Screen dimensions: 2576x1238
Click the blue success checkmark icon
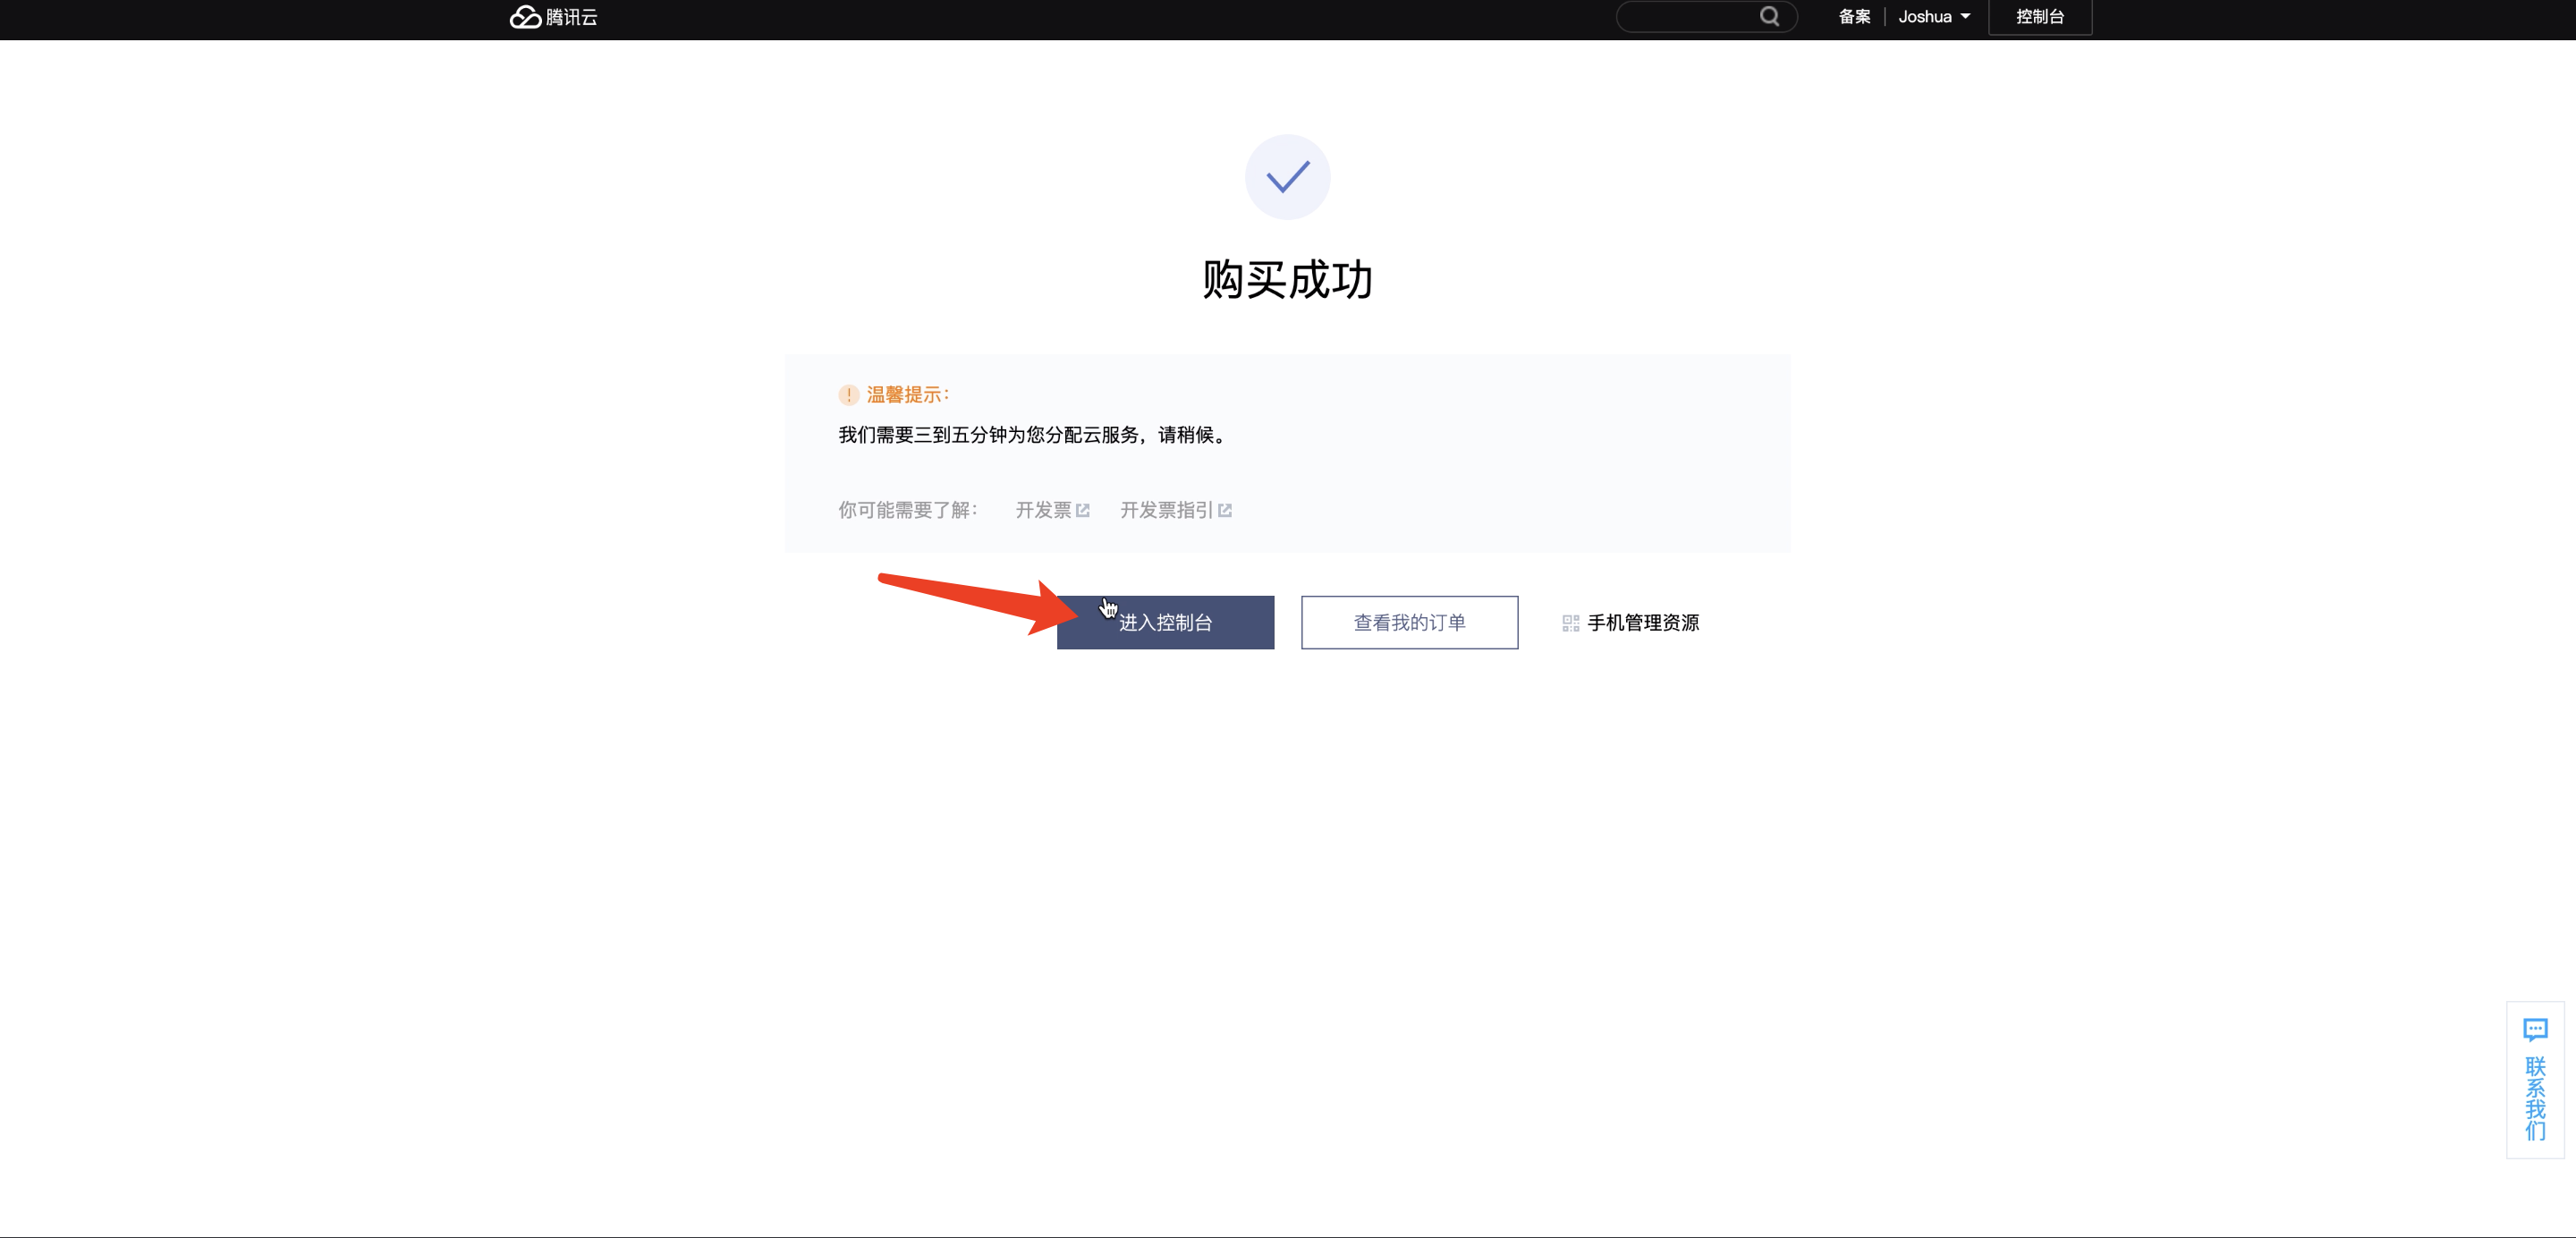point(1287,177)
